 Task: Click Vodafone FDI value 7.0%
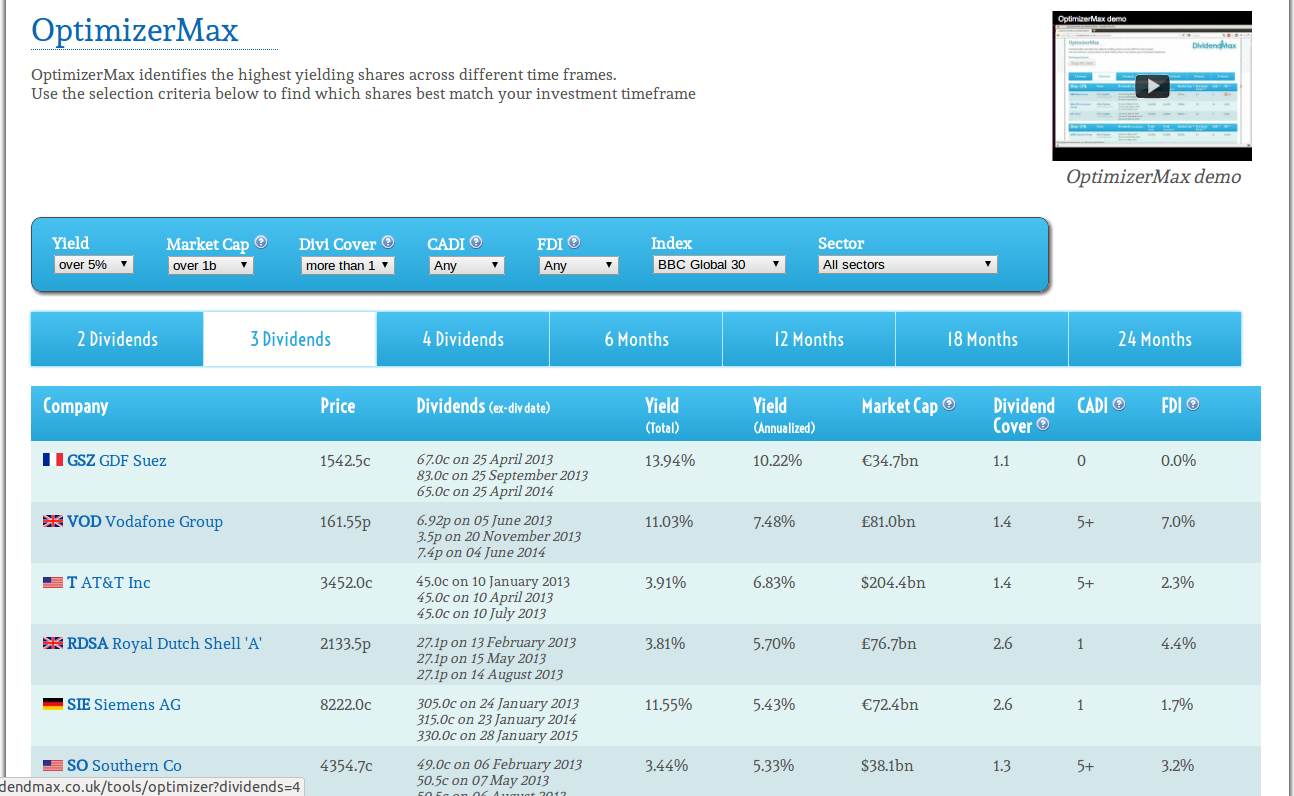(x=1178, y=521)
